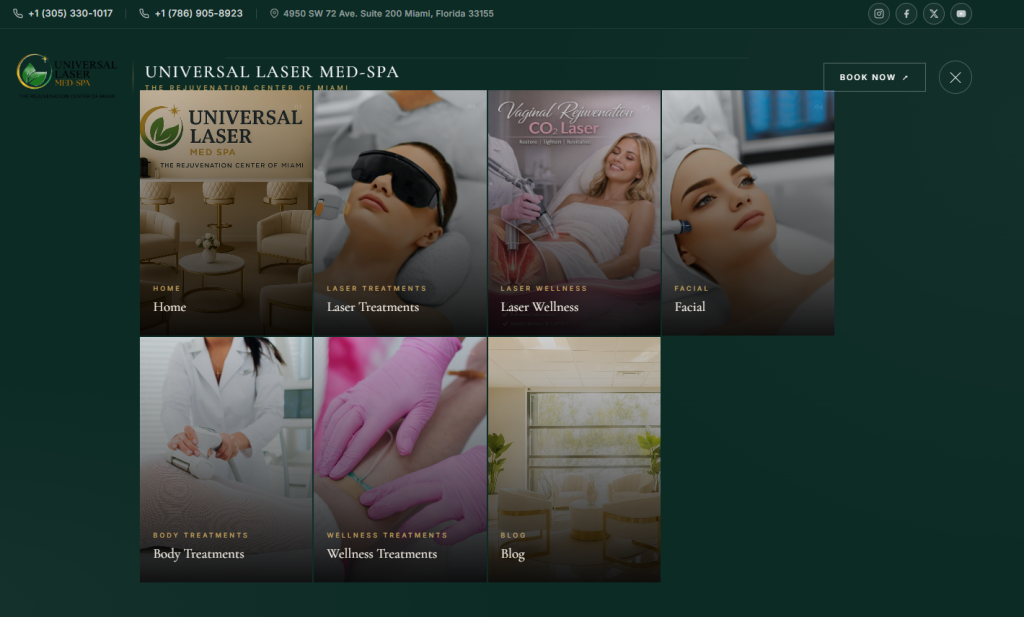The height and width of the screenshot is (617, 1024).
Task: Open the Facebook social icon
Action: [906, 14]
